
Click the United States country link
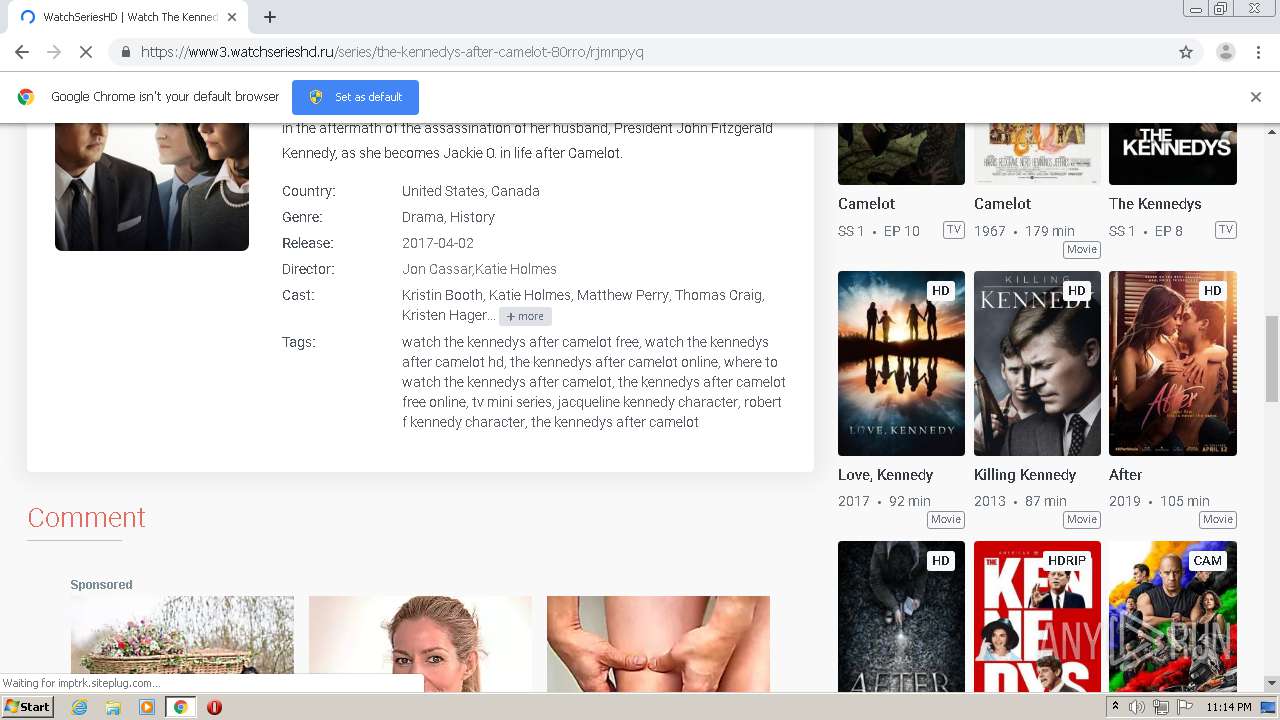coord(444,191)
